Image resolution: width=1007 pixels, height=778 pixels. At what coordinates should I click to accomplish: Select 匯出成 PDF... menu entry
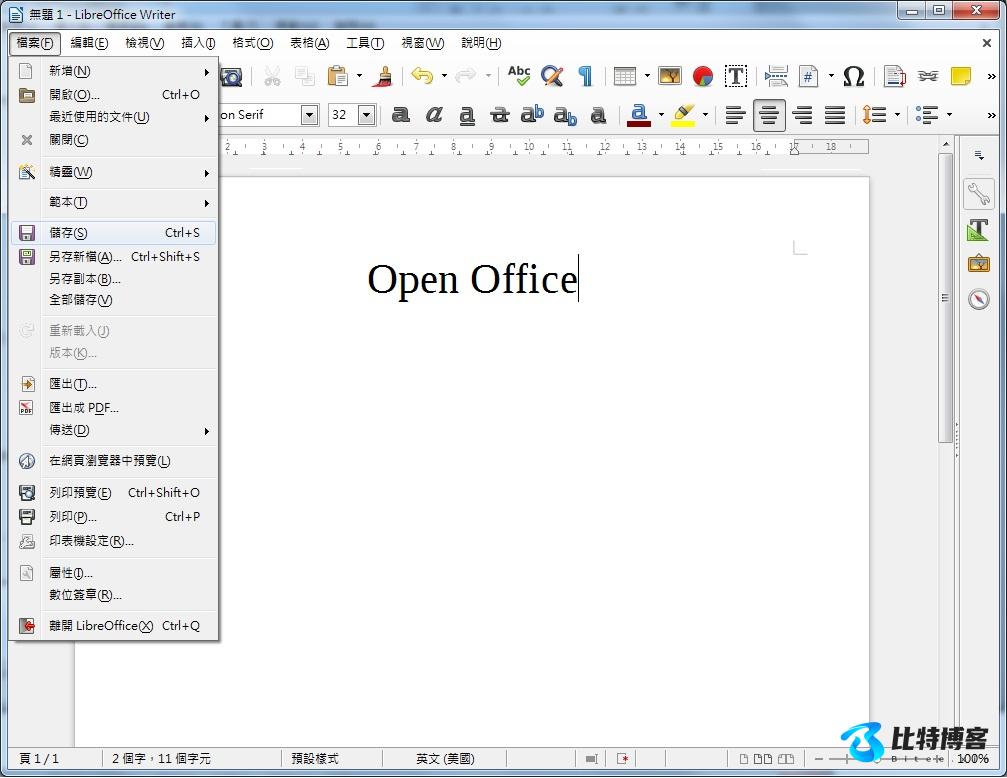[x=114, y=408]
